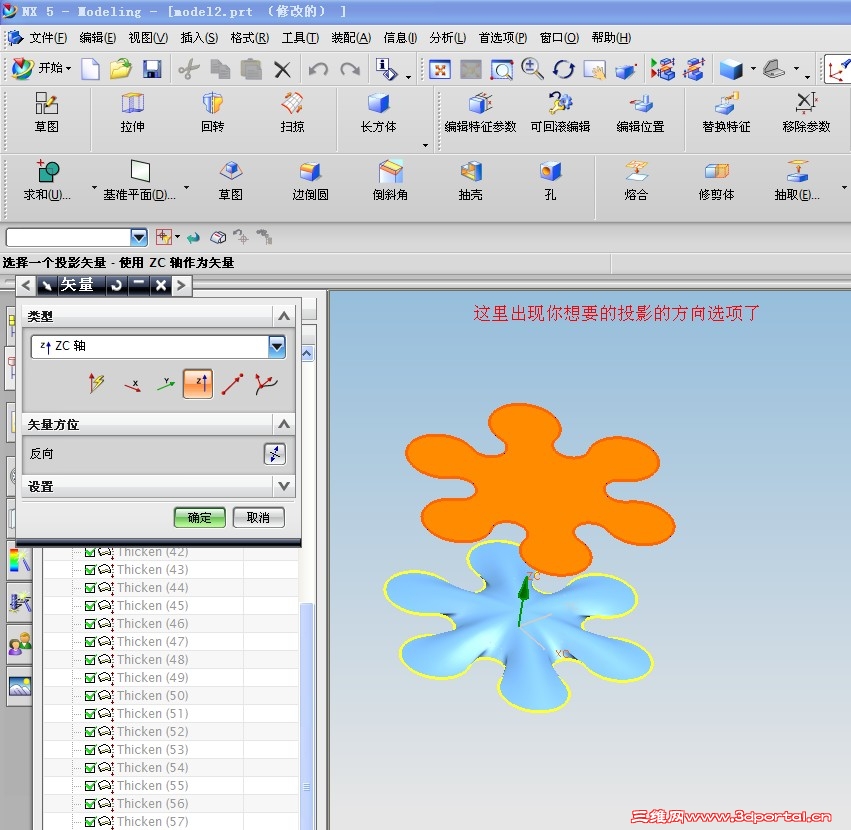Collapse the 类型 (Type) section

click(x=284, y=316)
